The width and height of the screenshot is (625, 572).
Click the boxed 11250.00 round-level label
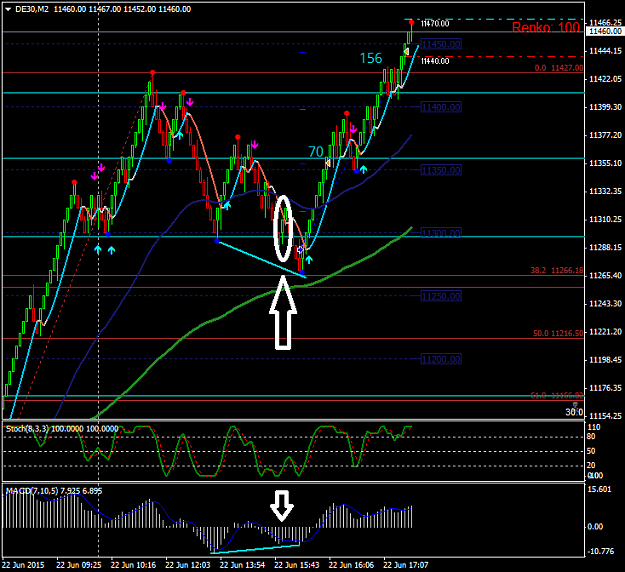tap(441, 296)
